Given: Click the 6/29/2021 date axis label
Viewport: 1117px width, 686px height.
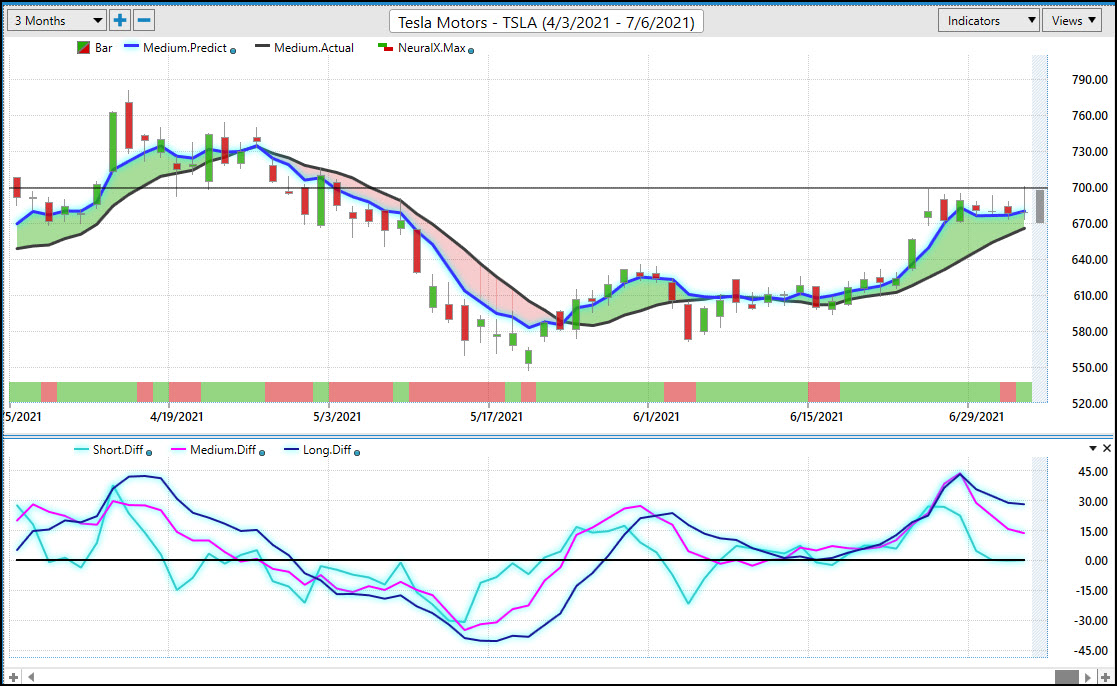Looking at the screenshot, I should pos(977,416).
